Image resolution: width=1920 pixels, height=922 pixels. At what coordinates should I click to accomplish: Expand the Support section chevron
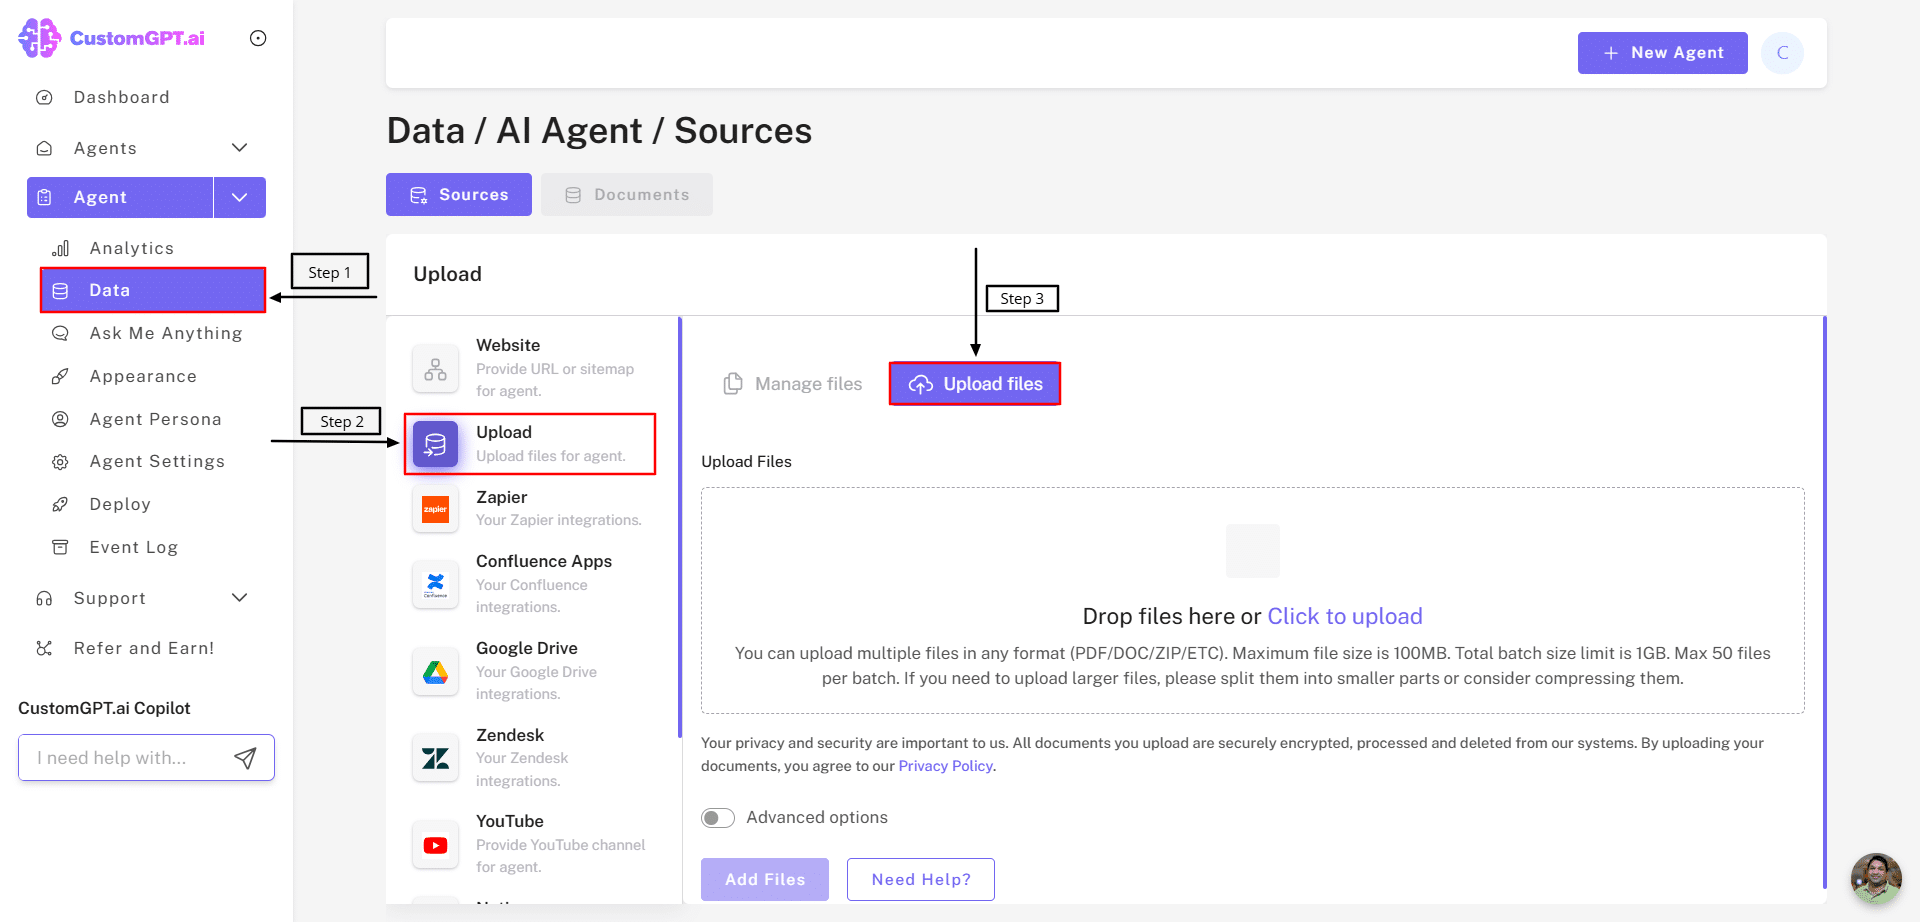point(239,598)
